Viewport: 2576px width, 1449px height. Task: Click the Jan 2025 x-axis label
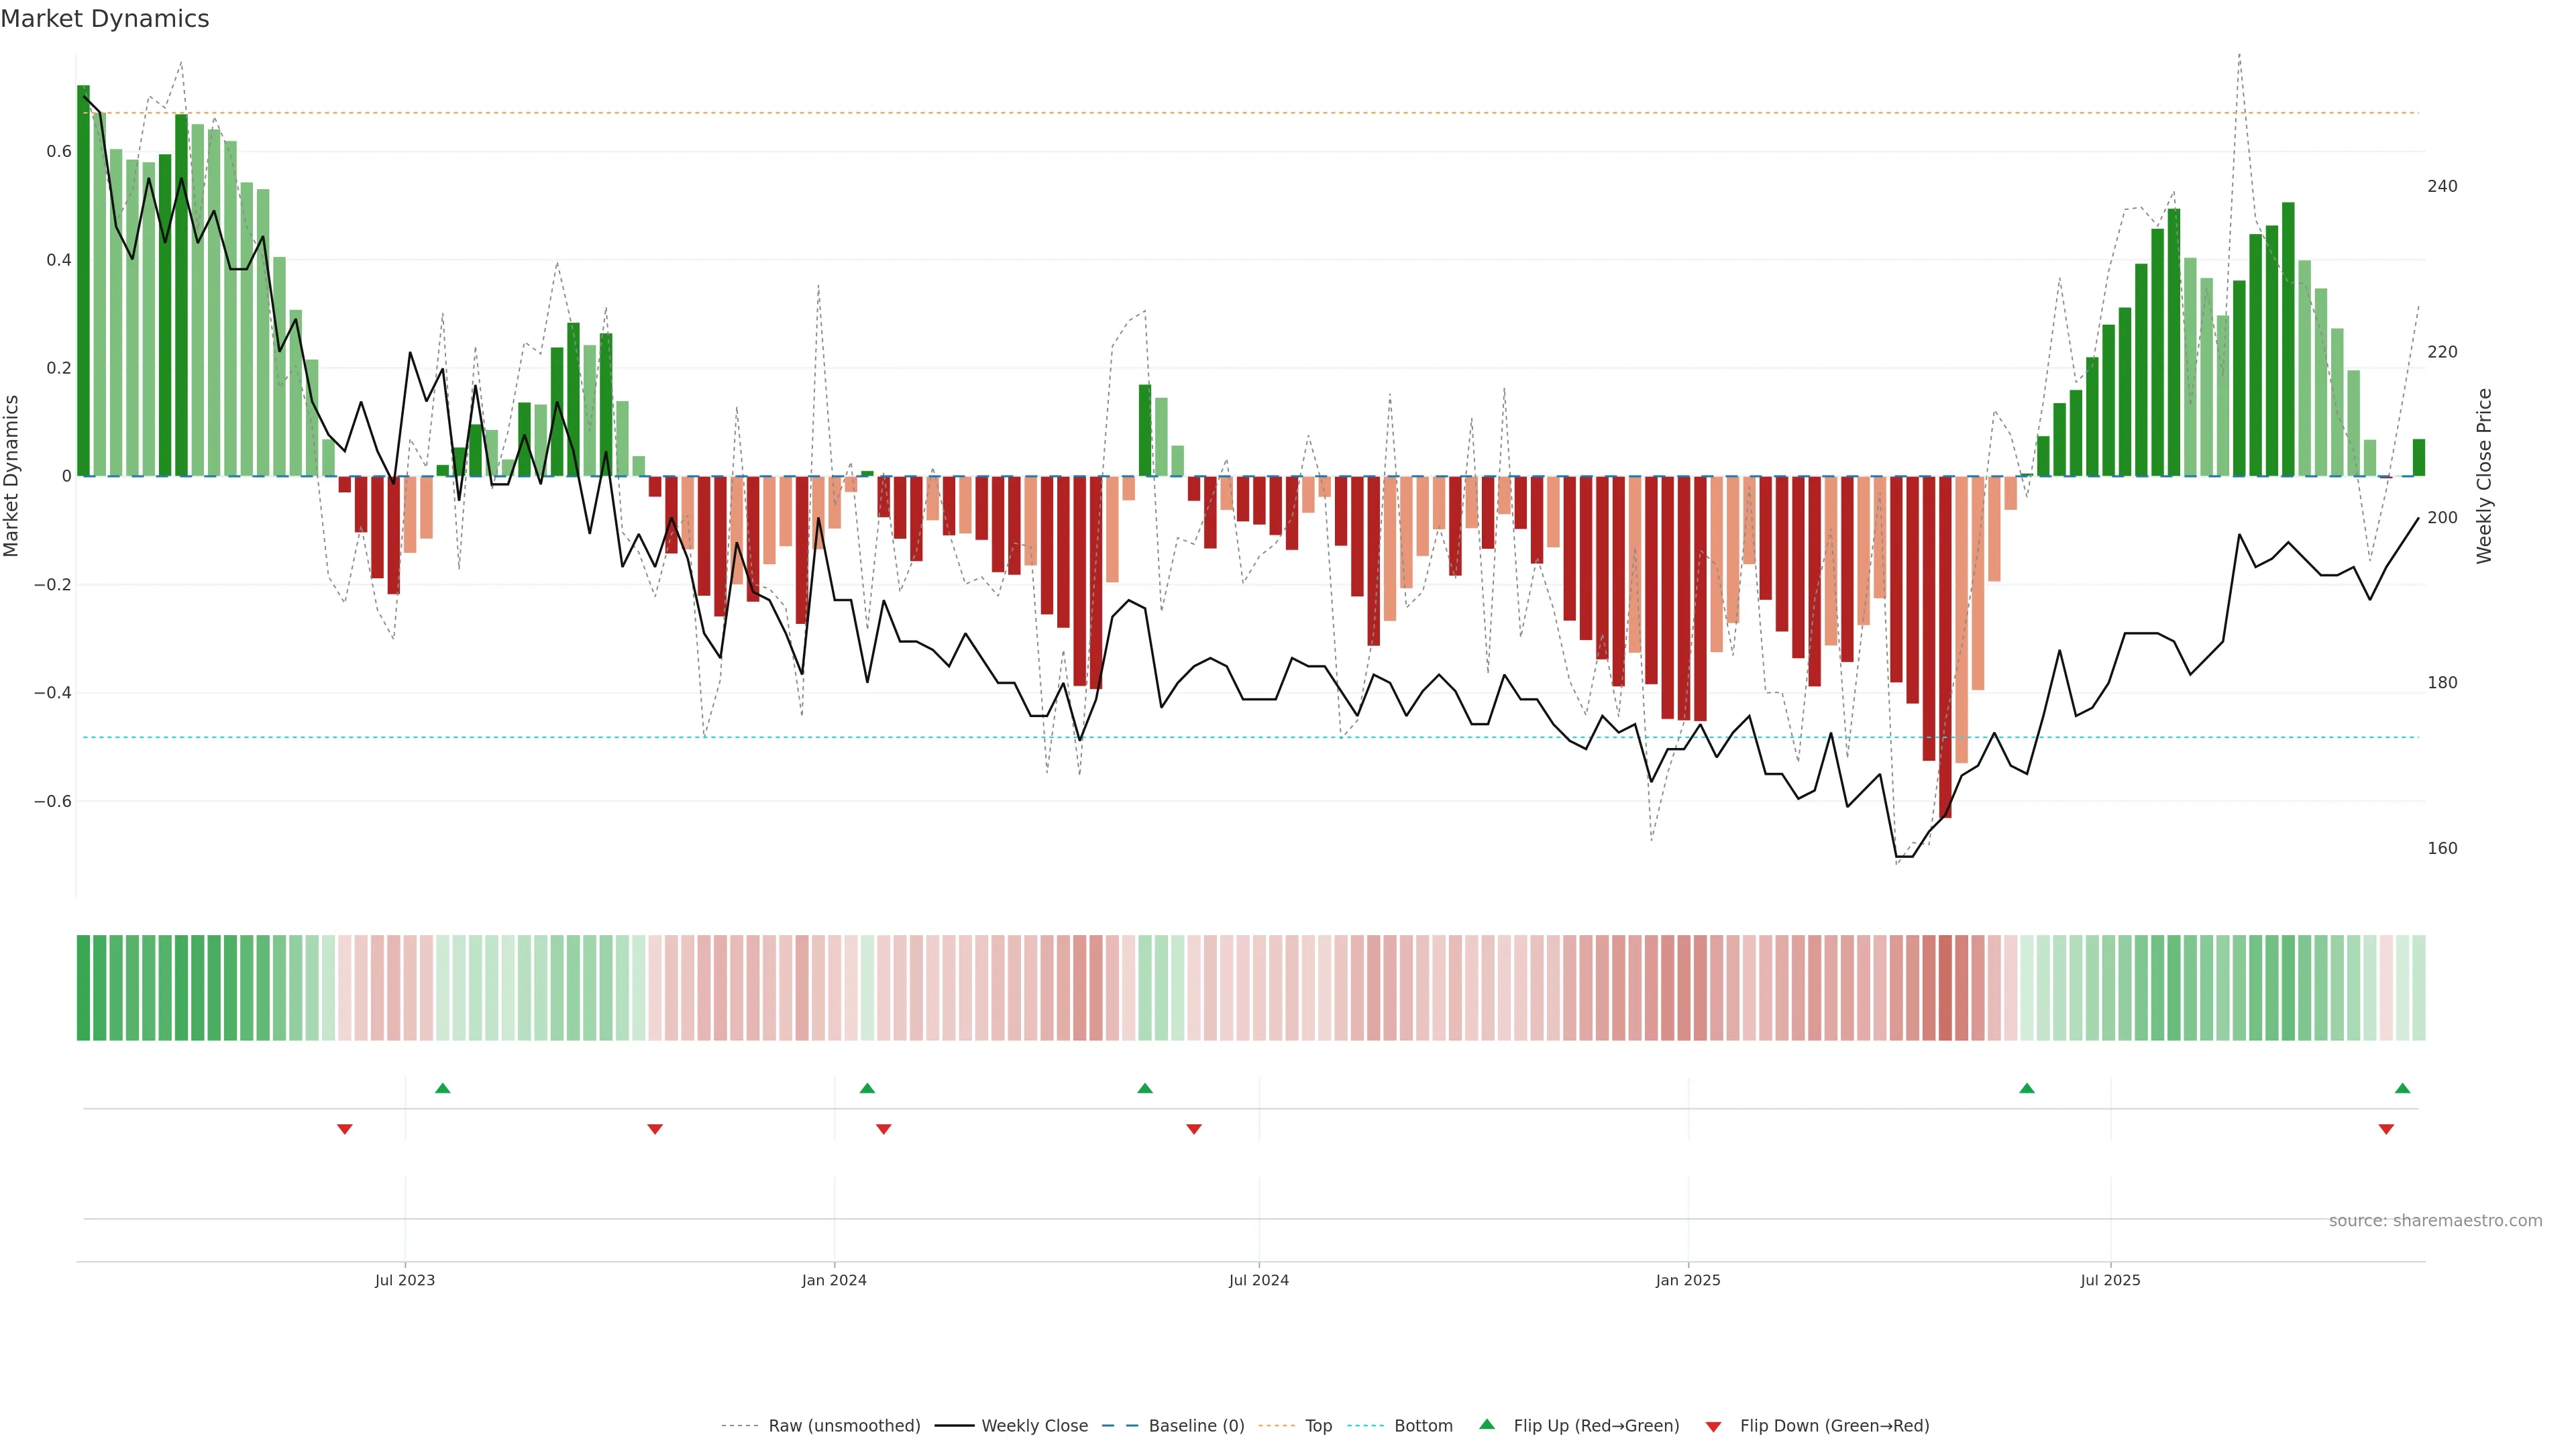(1688, 1280)
